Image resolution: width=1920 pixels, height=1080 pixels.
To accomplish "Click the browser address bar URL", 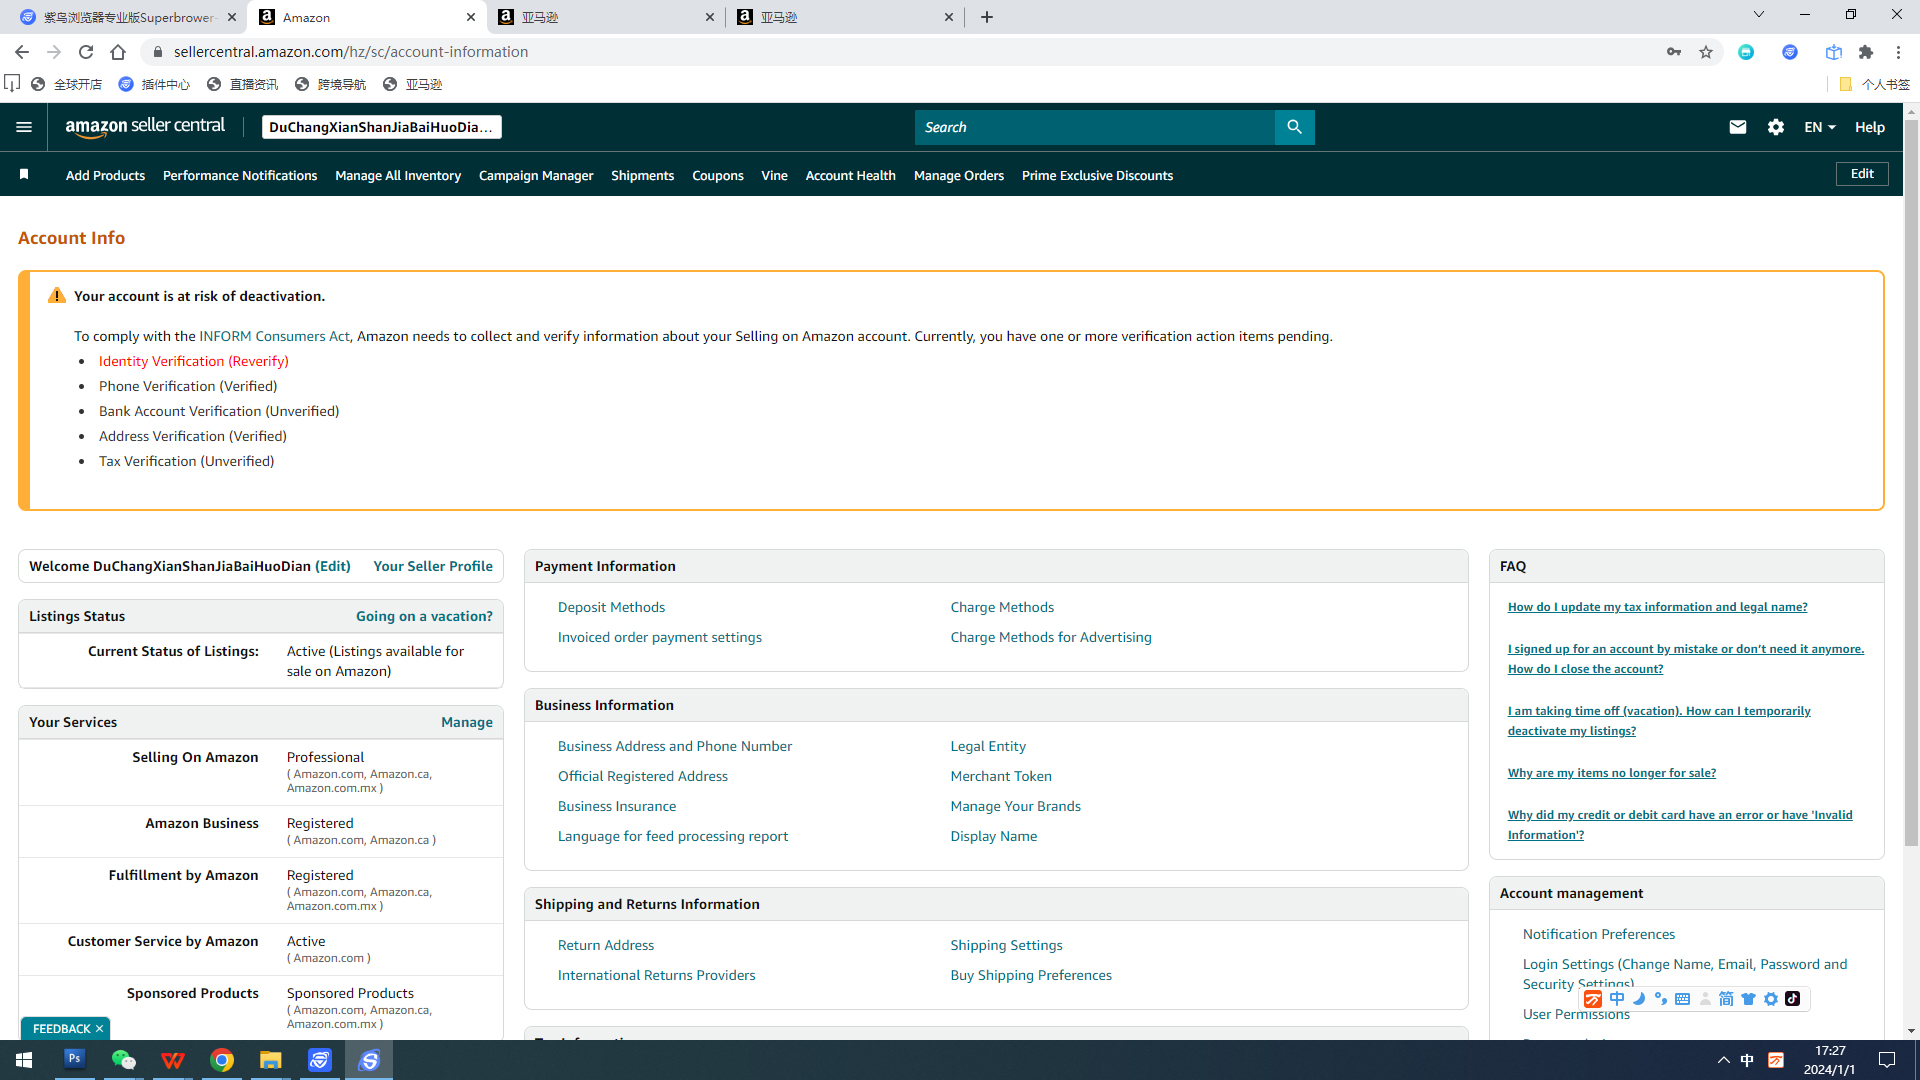I will tap(351, 52).
